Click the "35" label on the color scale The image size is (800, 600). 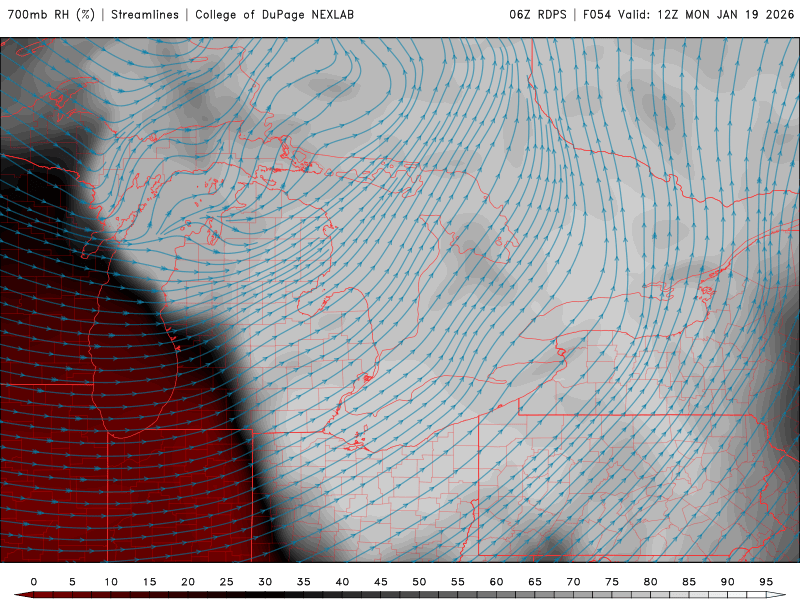tap(304, 582)
